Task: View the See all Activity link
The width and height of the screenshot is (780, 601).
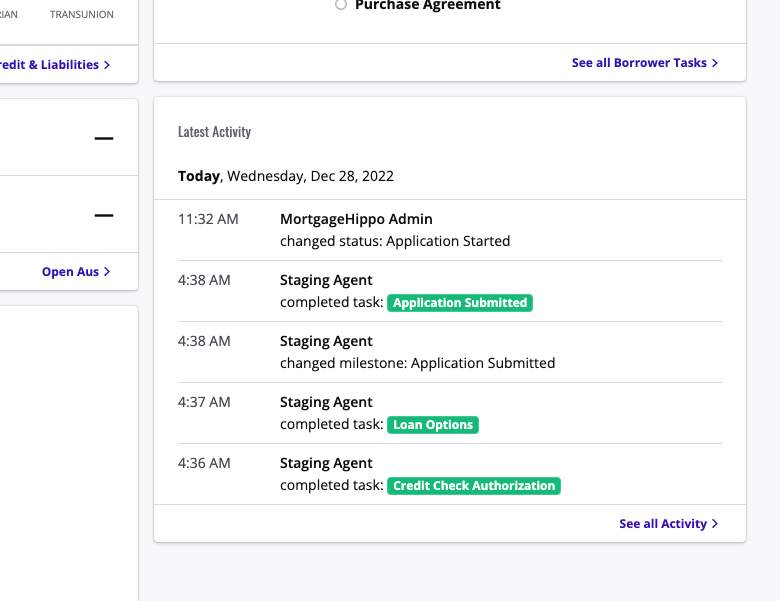Action: pyautogui.click(x=663, y=523)
